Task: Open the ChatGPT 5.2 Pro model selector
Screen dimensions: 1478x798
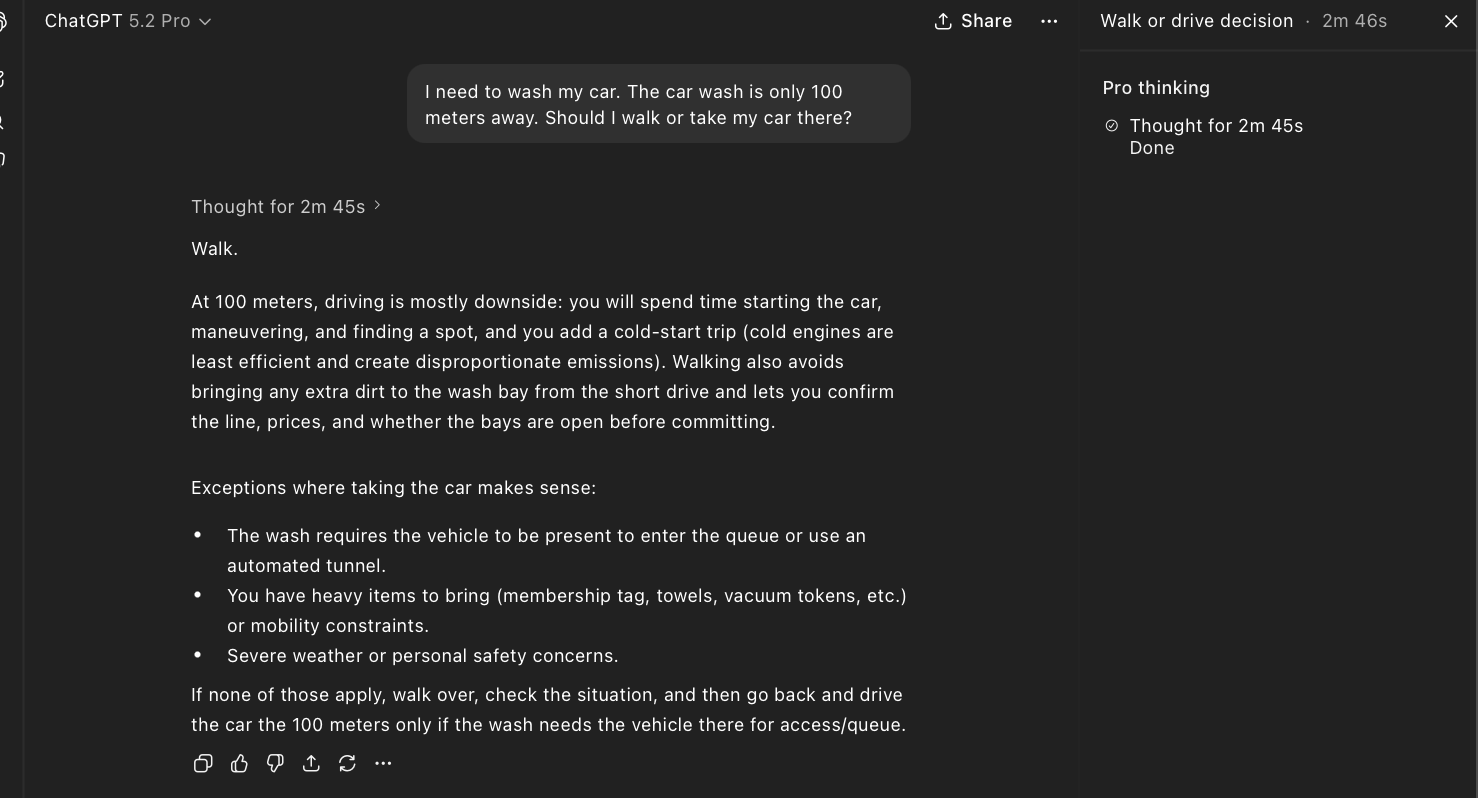Action: 128,20
